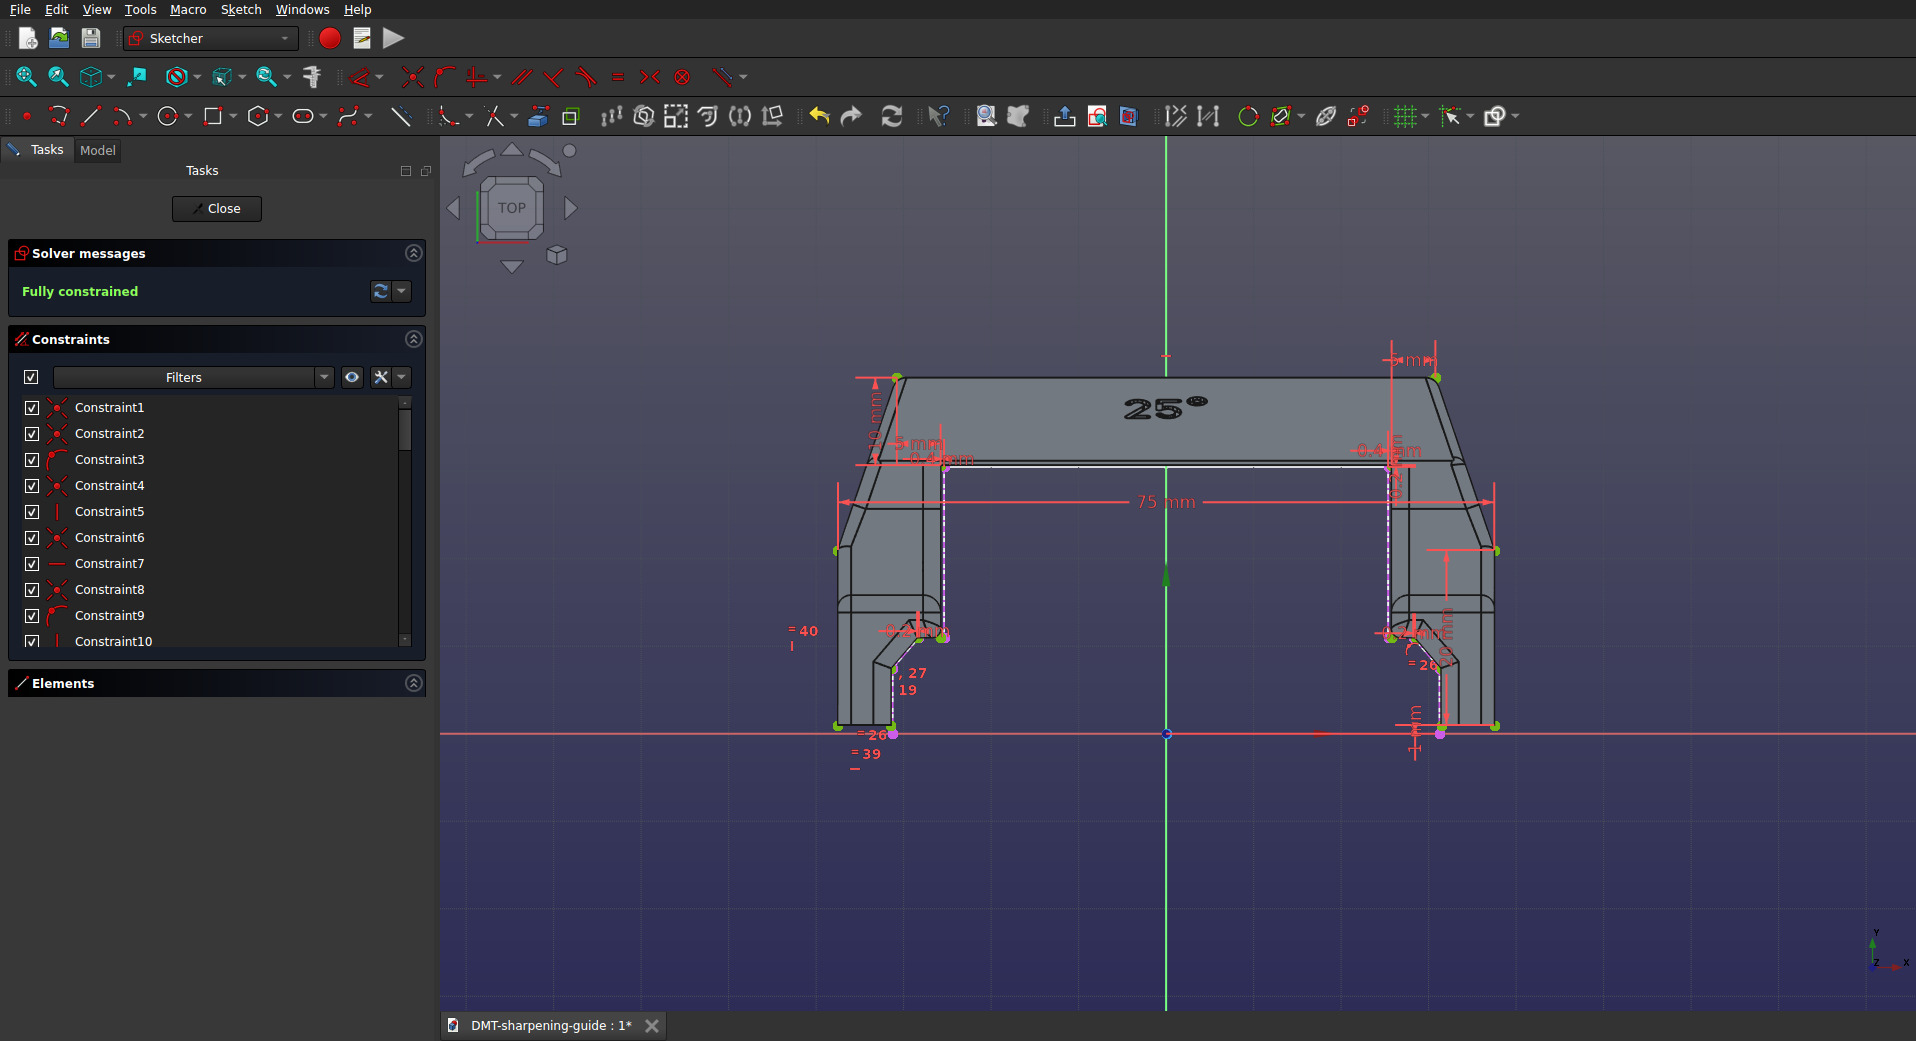This screenshot has width=1916, height=1041.
Task: Open measure distance caliper tool
Action: point(312,77)
